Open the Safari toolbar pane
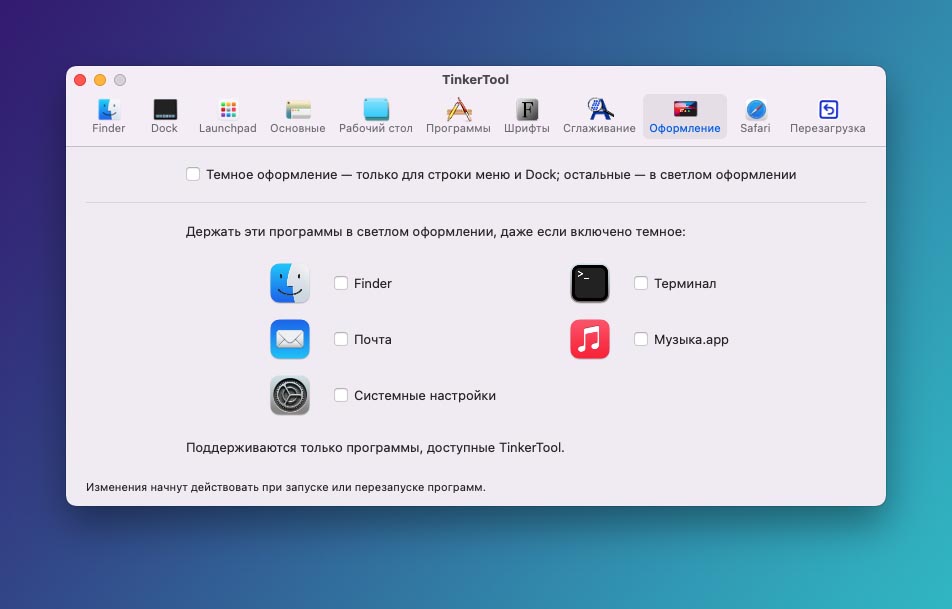This screenshot has width=952, height=609. 755,117
